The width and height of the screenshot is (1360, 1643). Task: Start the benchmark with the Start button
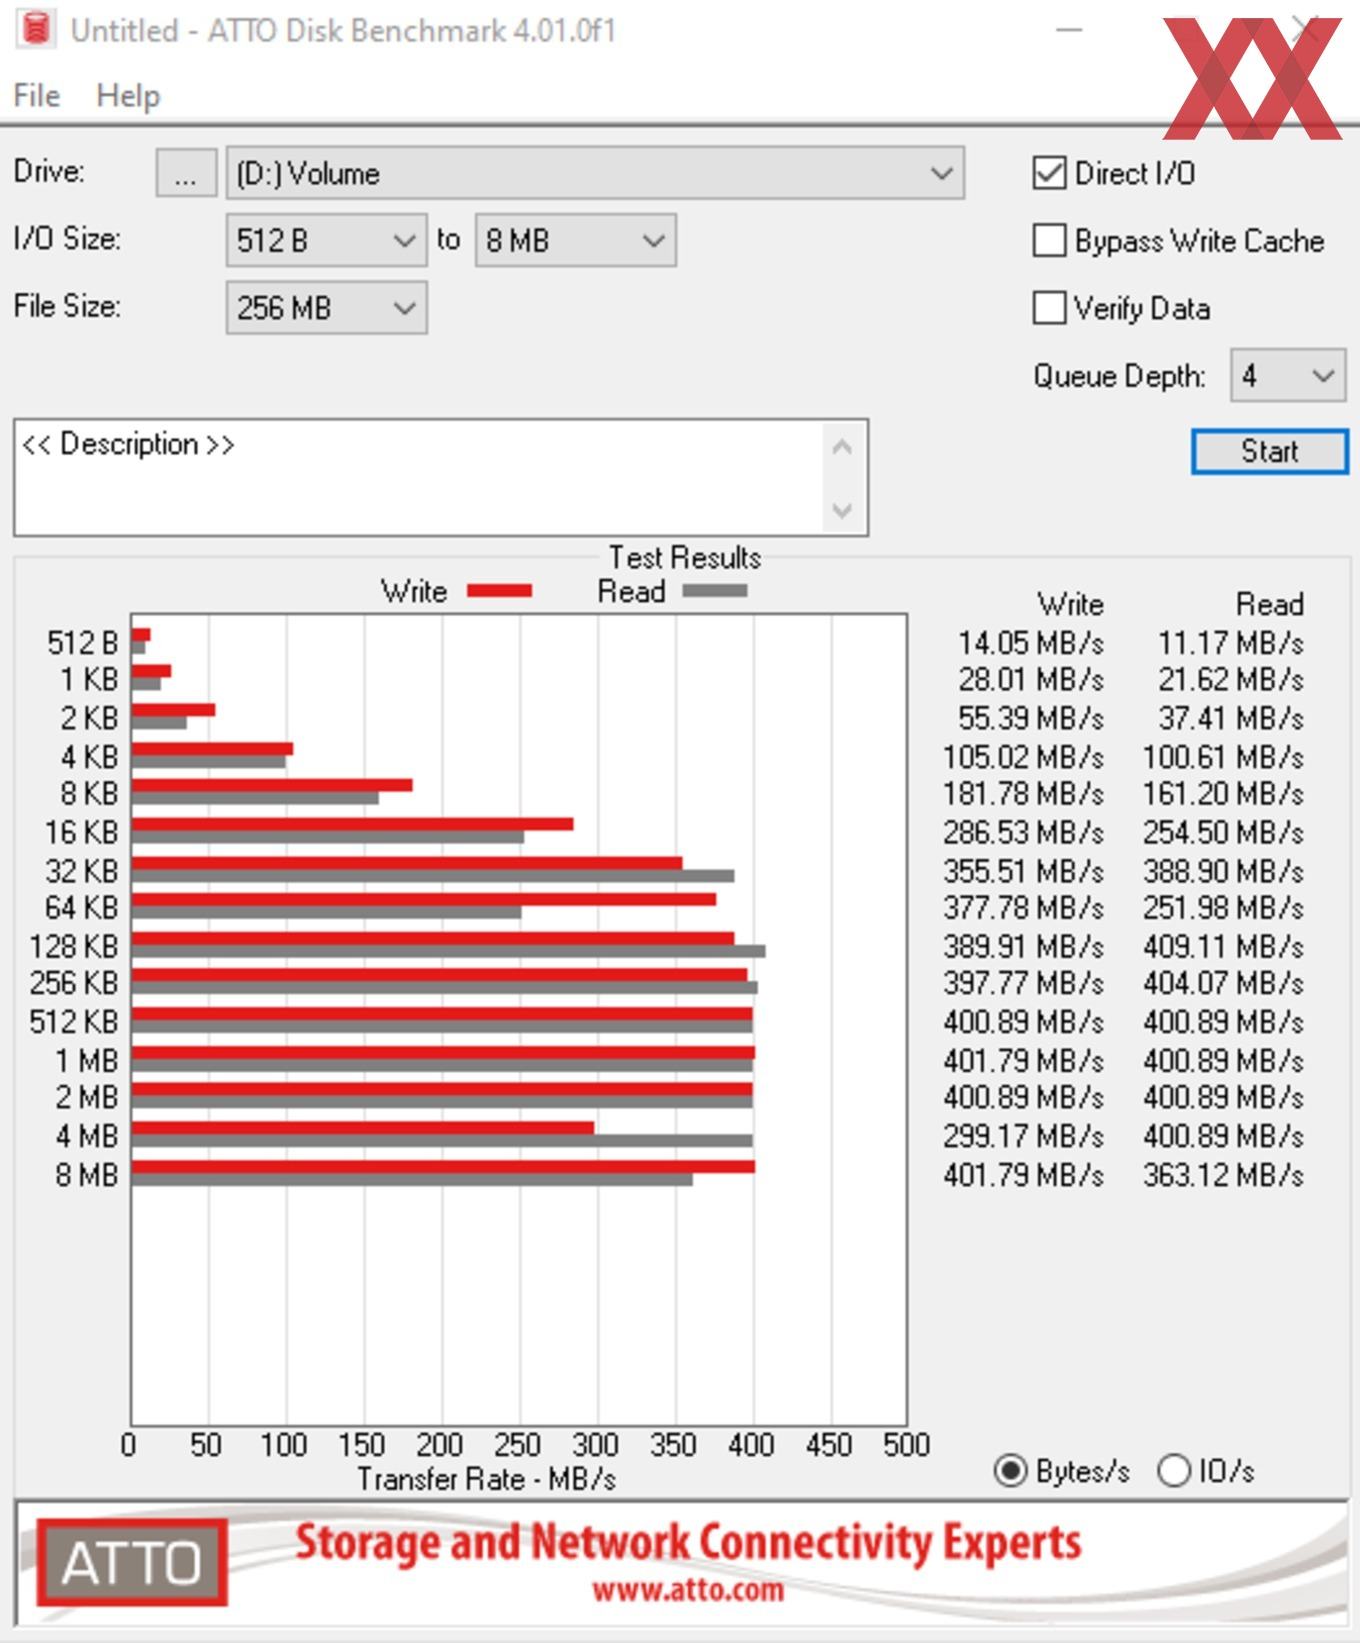coord(1270,451)
